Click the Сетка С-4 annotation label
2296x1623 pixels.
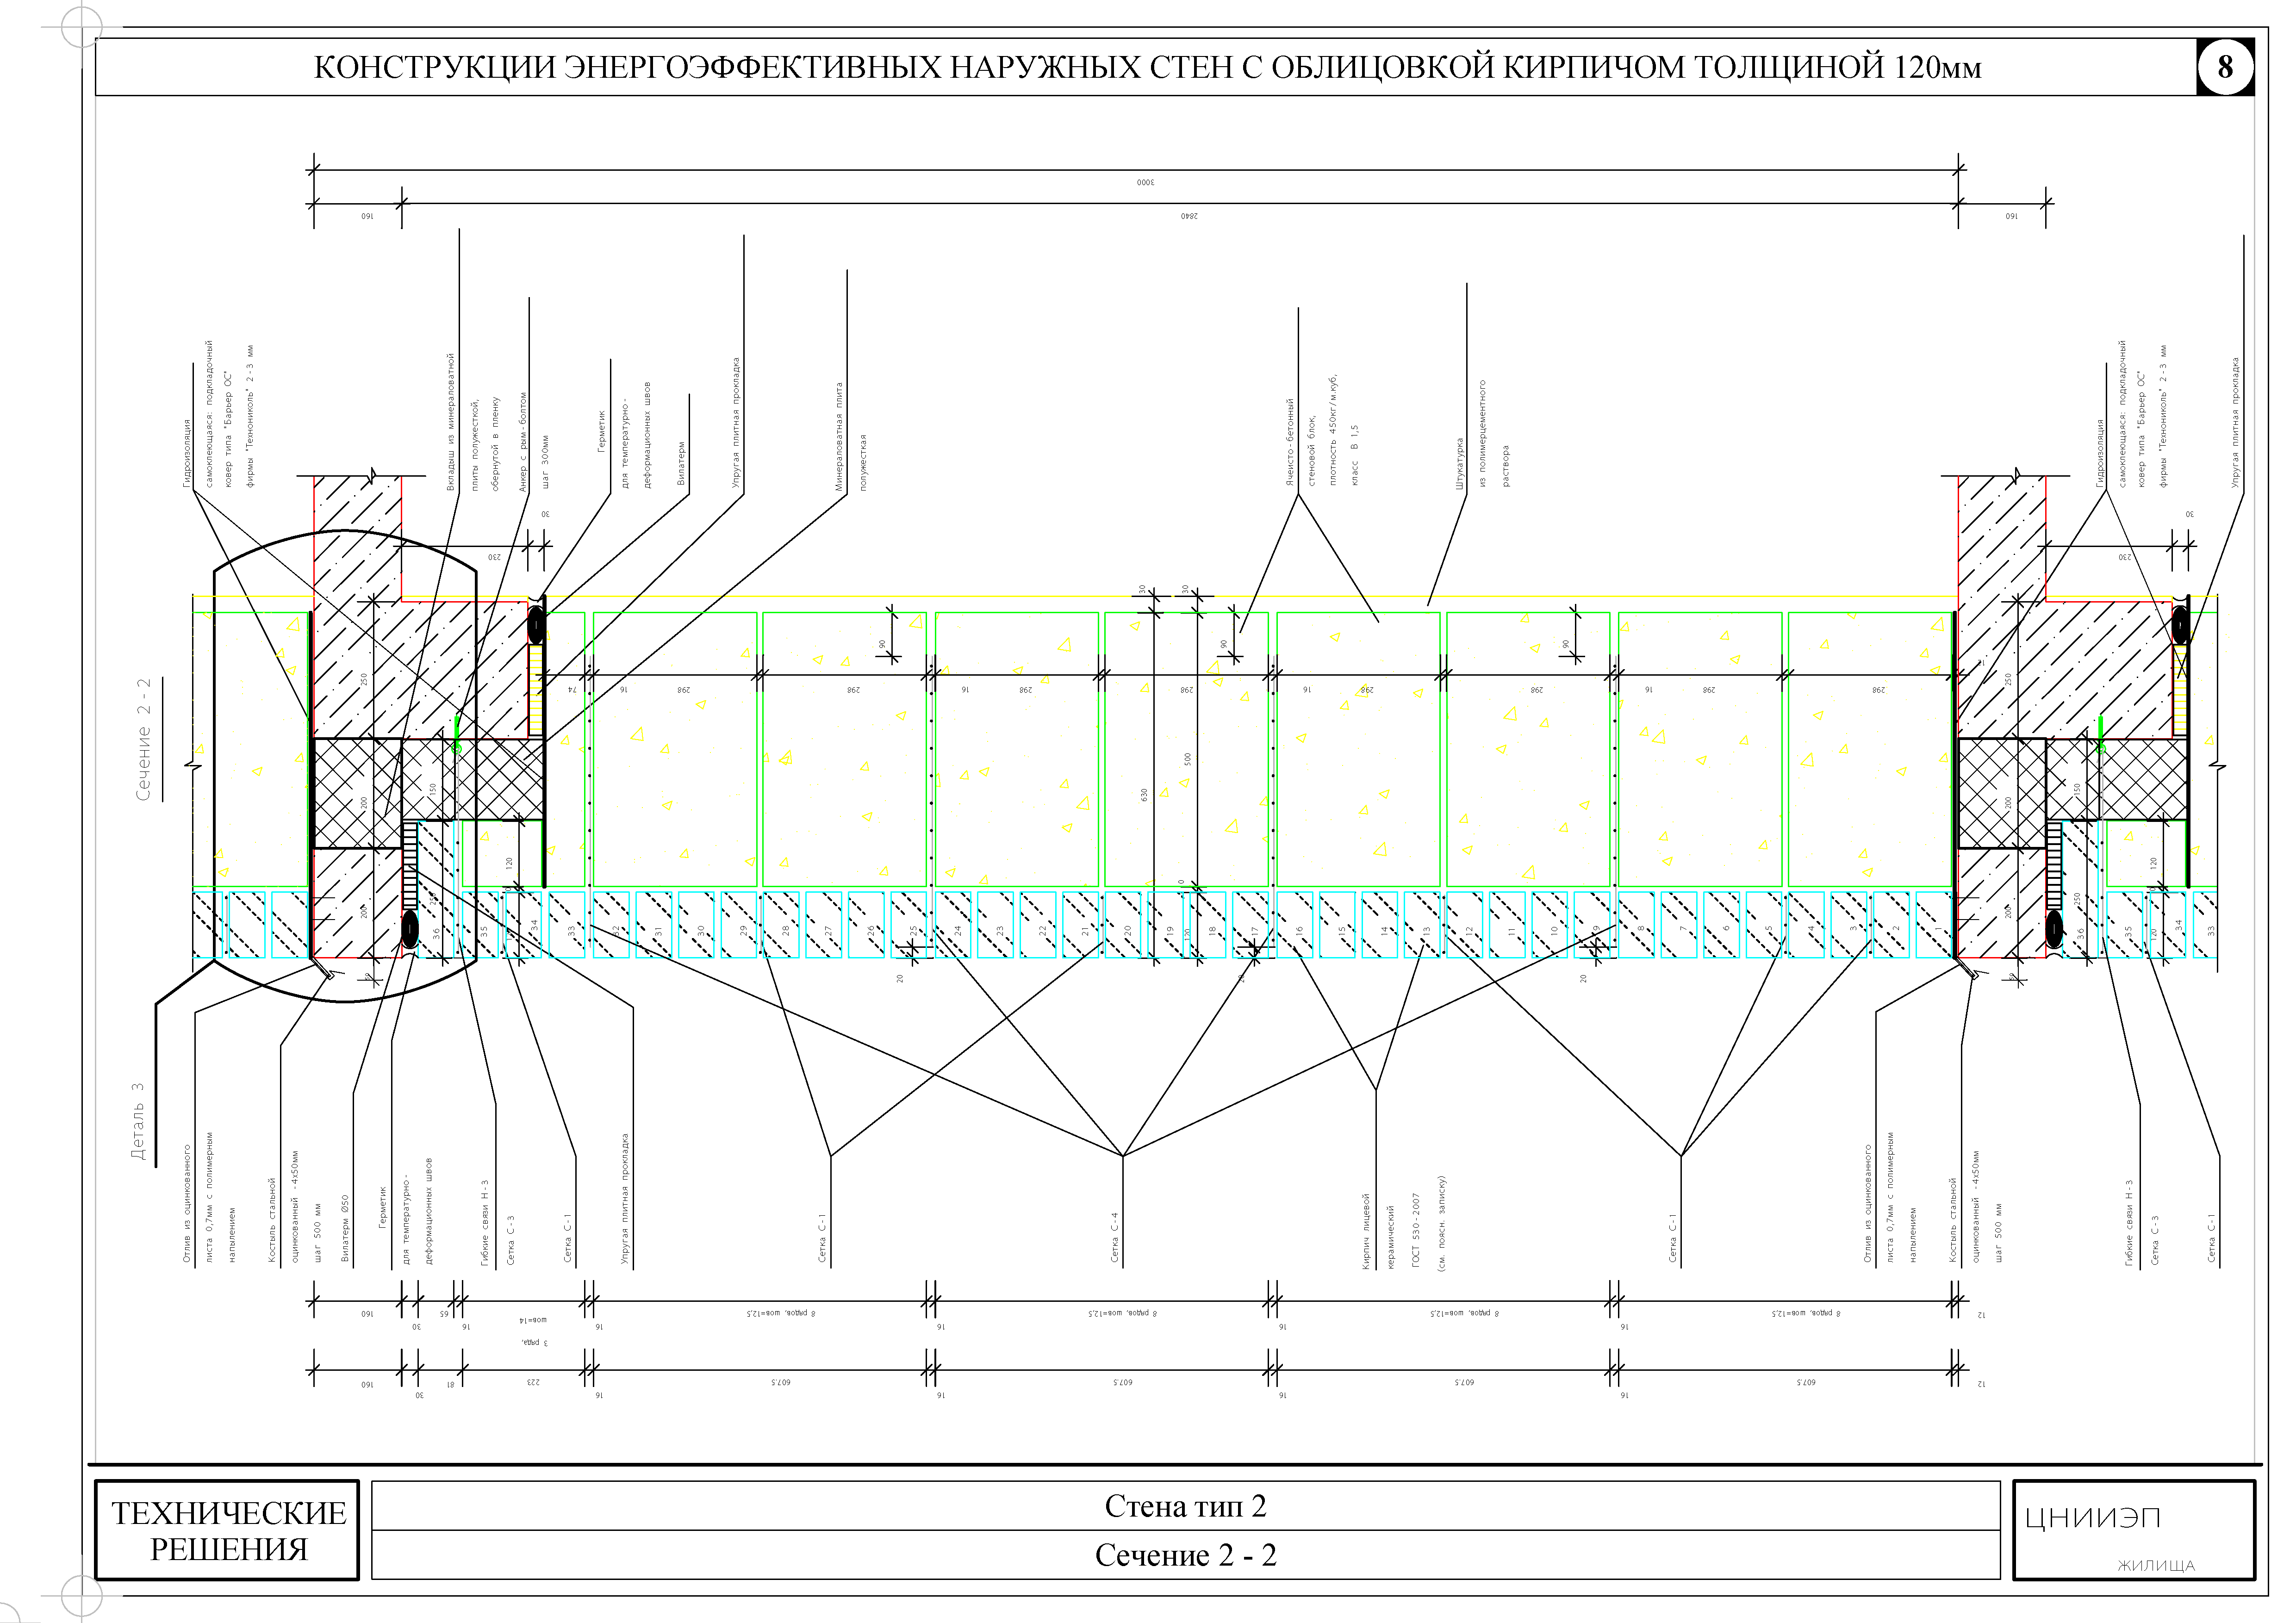(1114, 1237)
